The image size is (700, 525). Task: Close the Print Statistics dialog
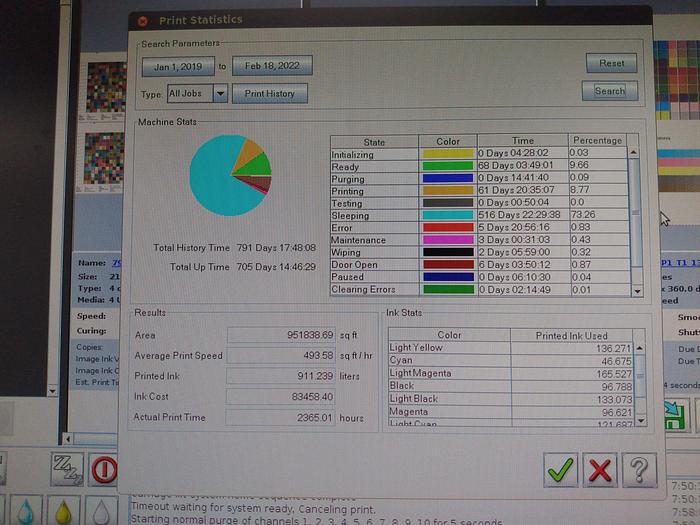[x=142, y=20]
